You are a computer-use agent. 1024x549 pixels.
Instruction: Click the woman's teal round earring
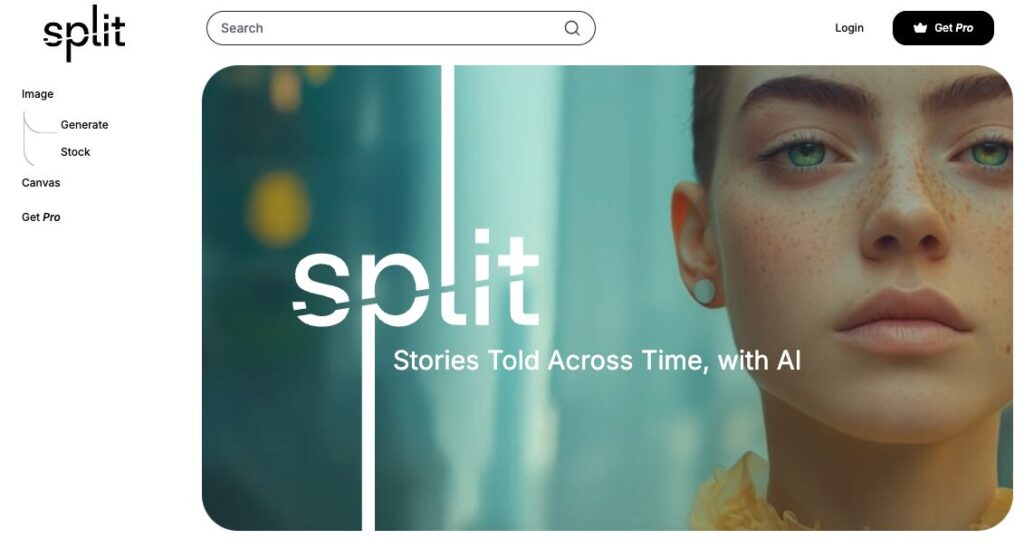[x=704, y=291]
